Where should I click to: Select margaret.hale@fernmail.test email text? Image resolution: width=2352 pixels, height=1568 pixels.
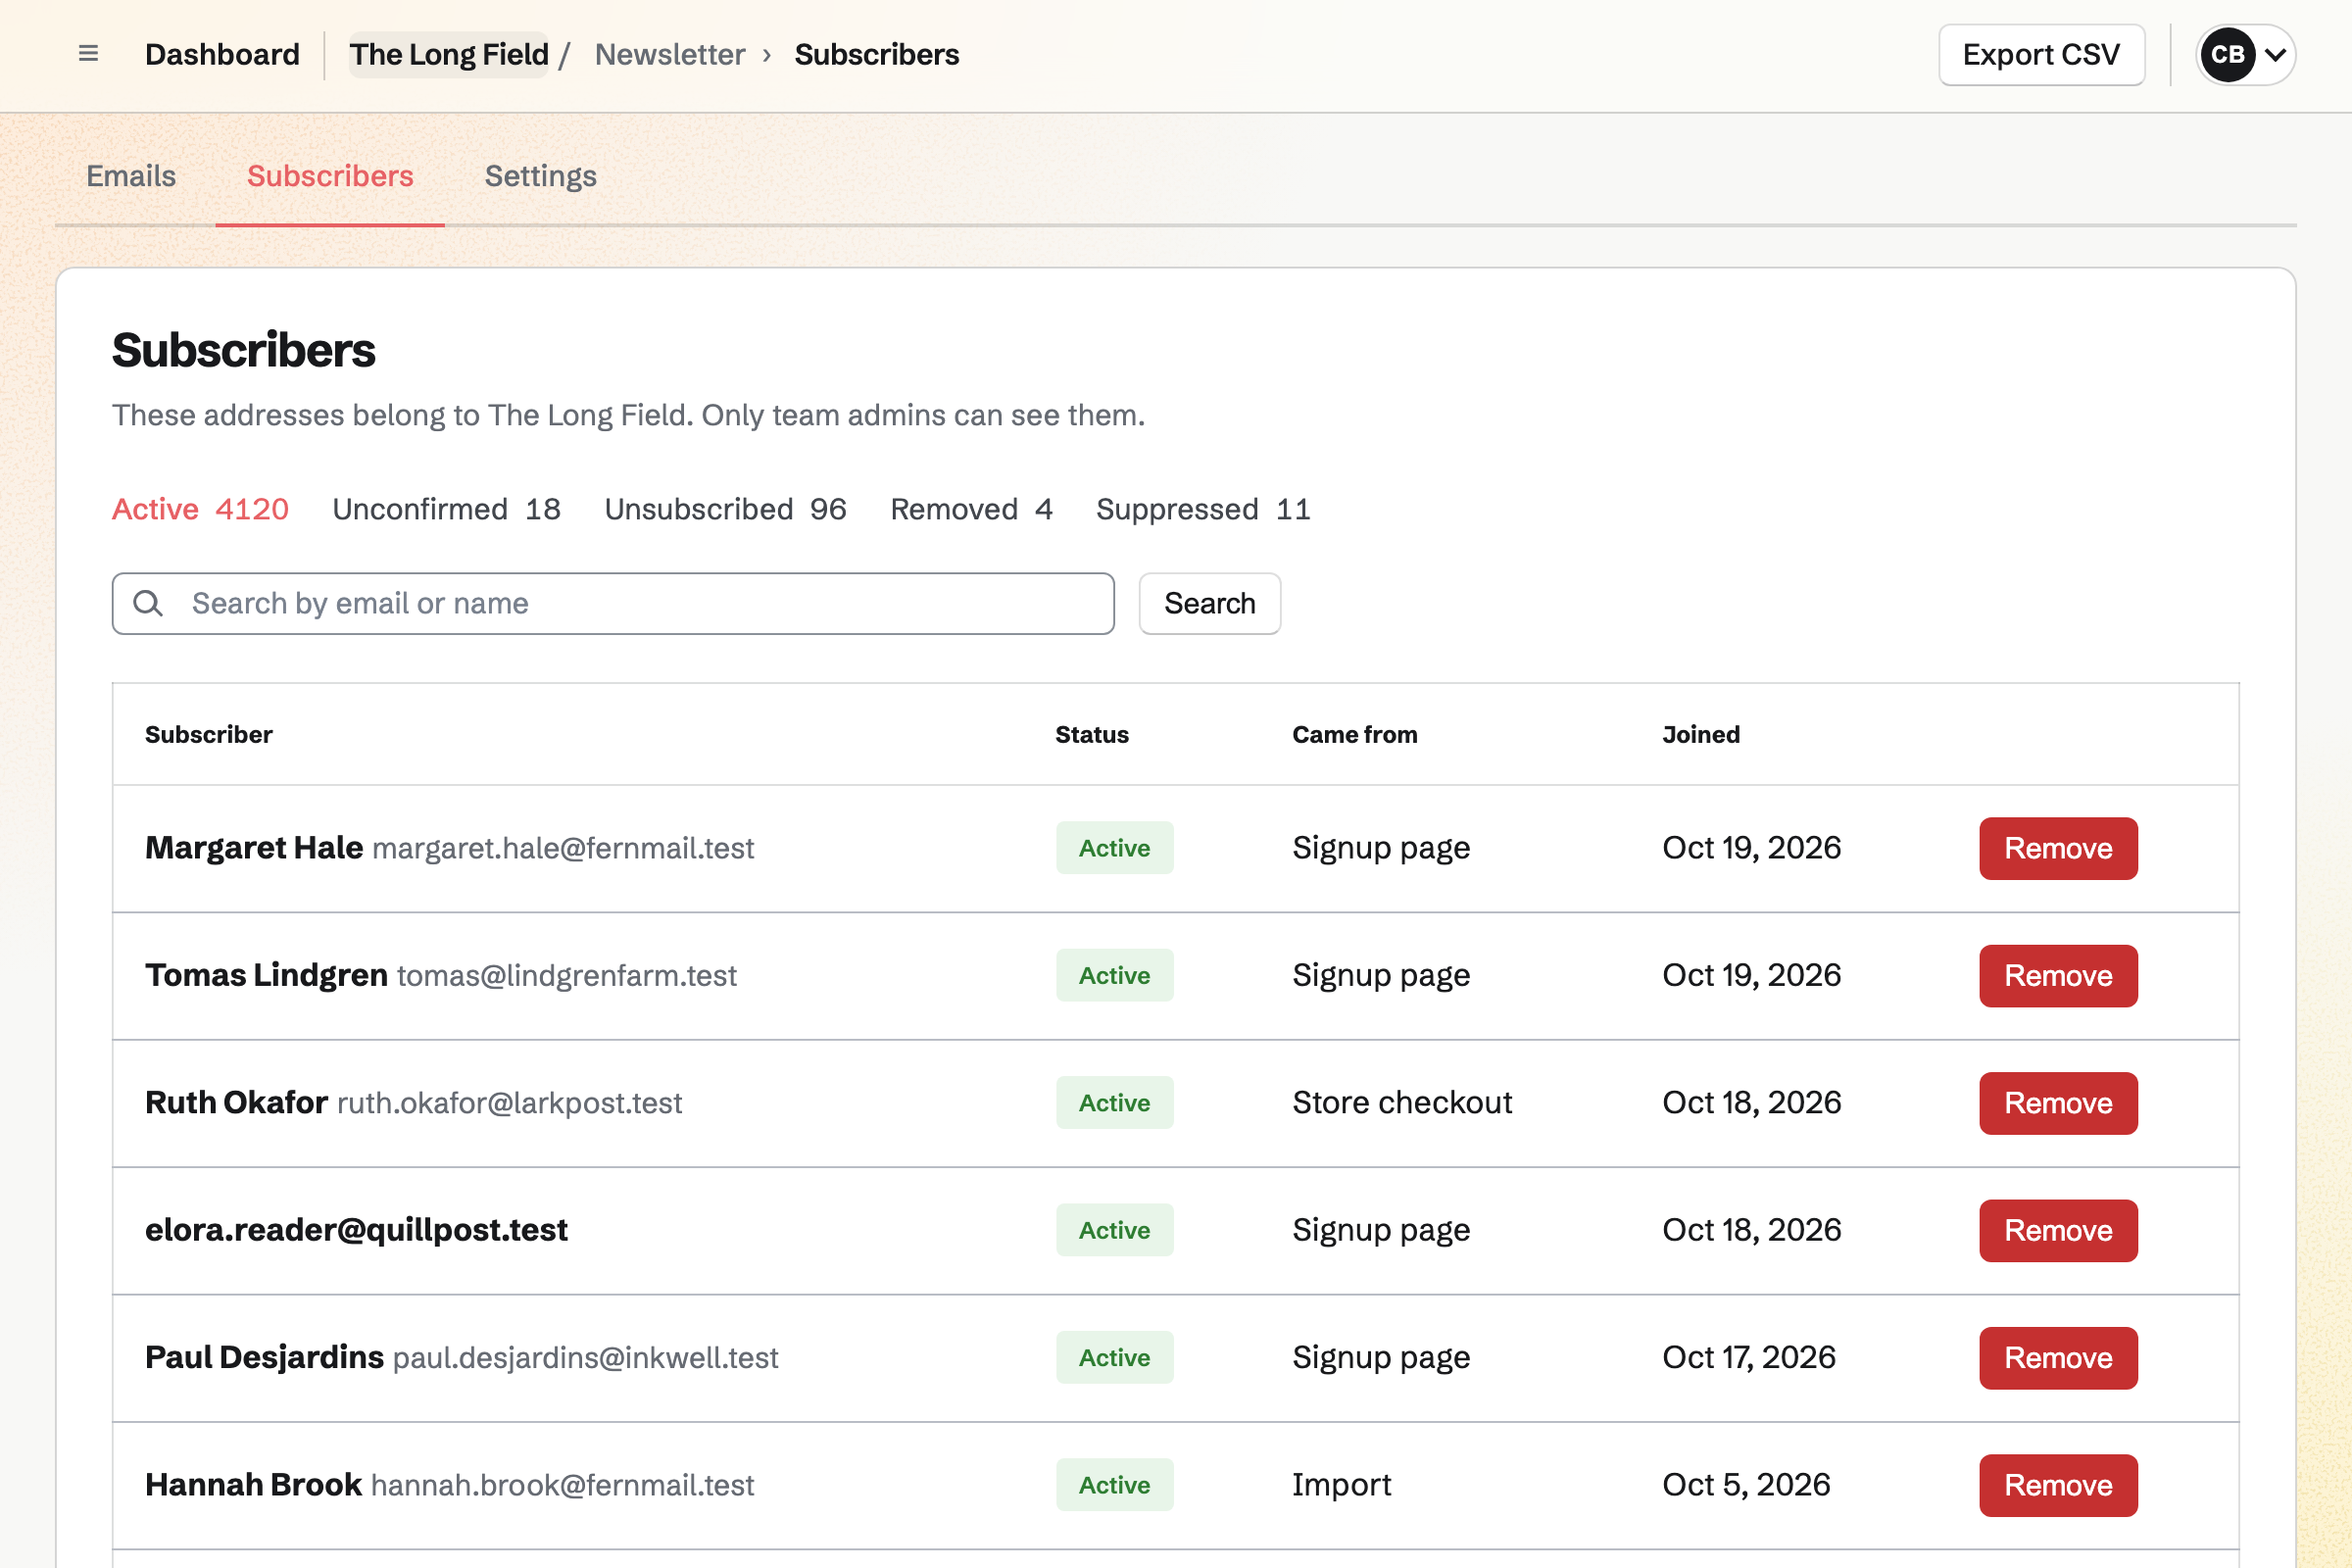point(563,848)
